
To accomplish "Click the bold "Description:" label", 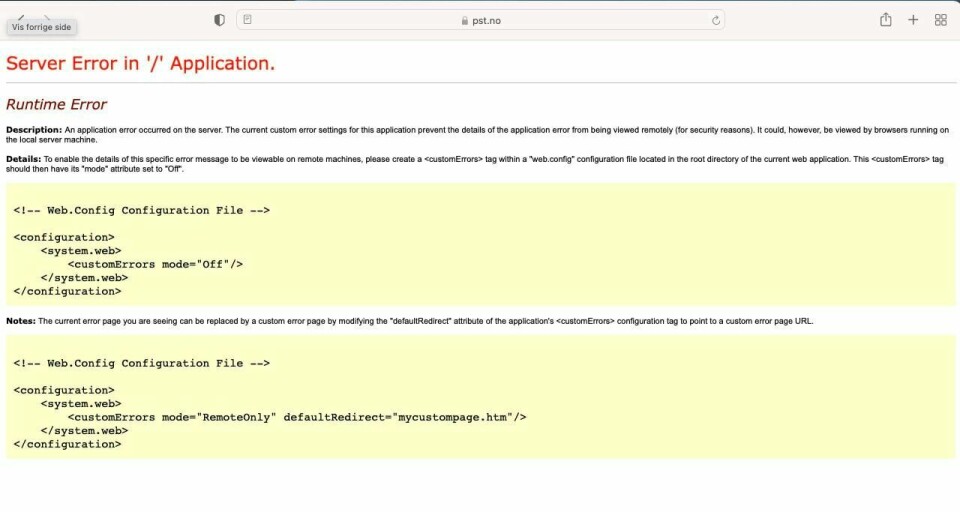I will (34, 130).
